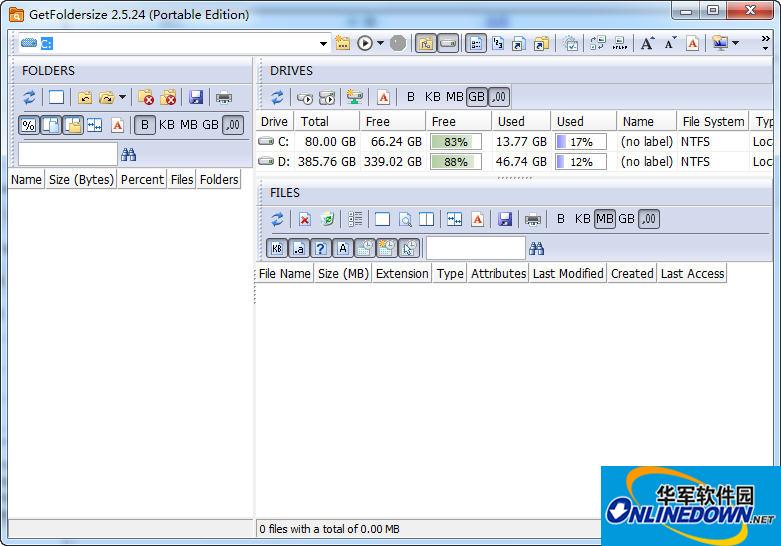
Task: Open the drive path combo box arrow
Action: click(323, 44)
